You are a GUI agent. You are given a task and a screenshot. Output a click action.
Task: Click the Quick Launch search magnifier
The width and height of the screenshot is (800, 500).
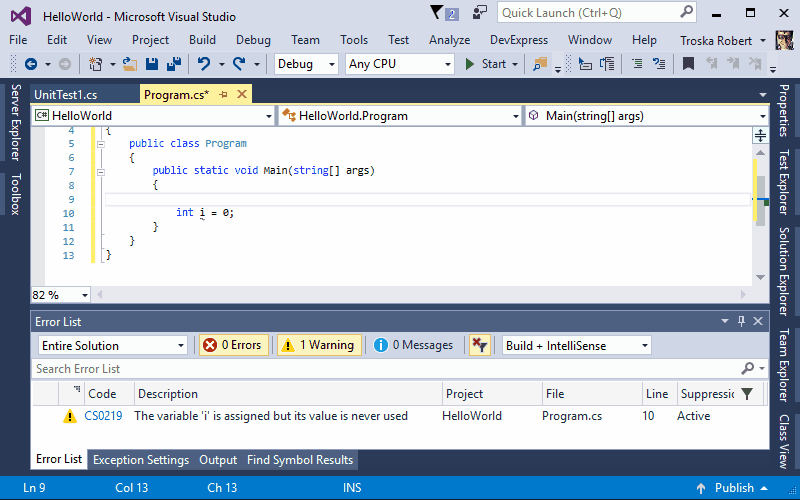click(x=687, y=12)
